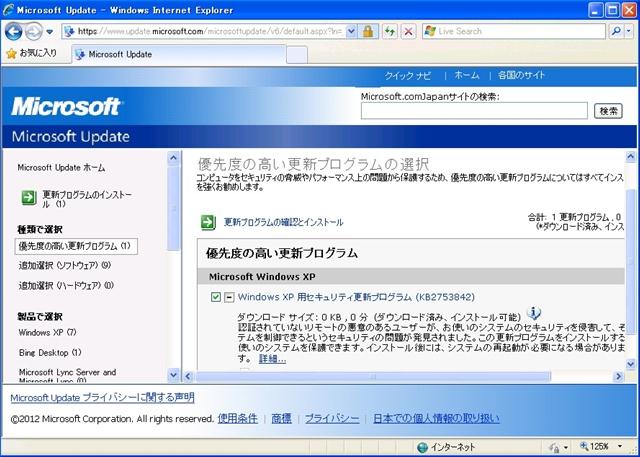Click the security padlock icon
Image resolution: width=640 pixels, height=457 pixels.
tap(368, 31)
